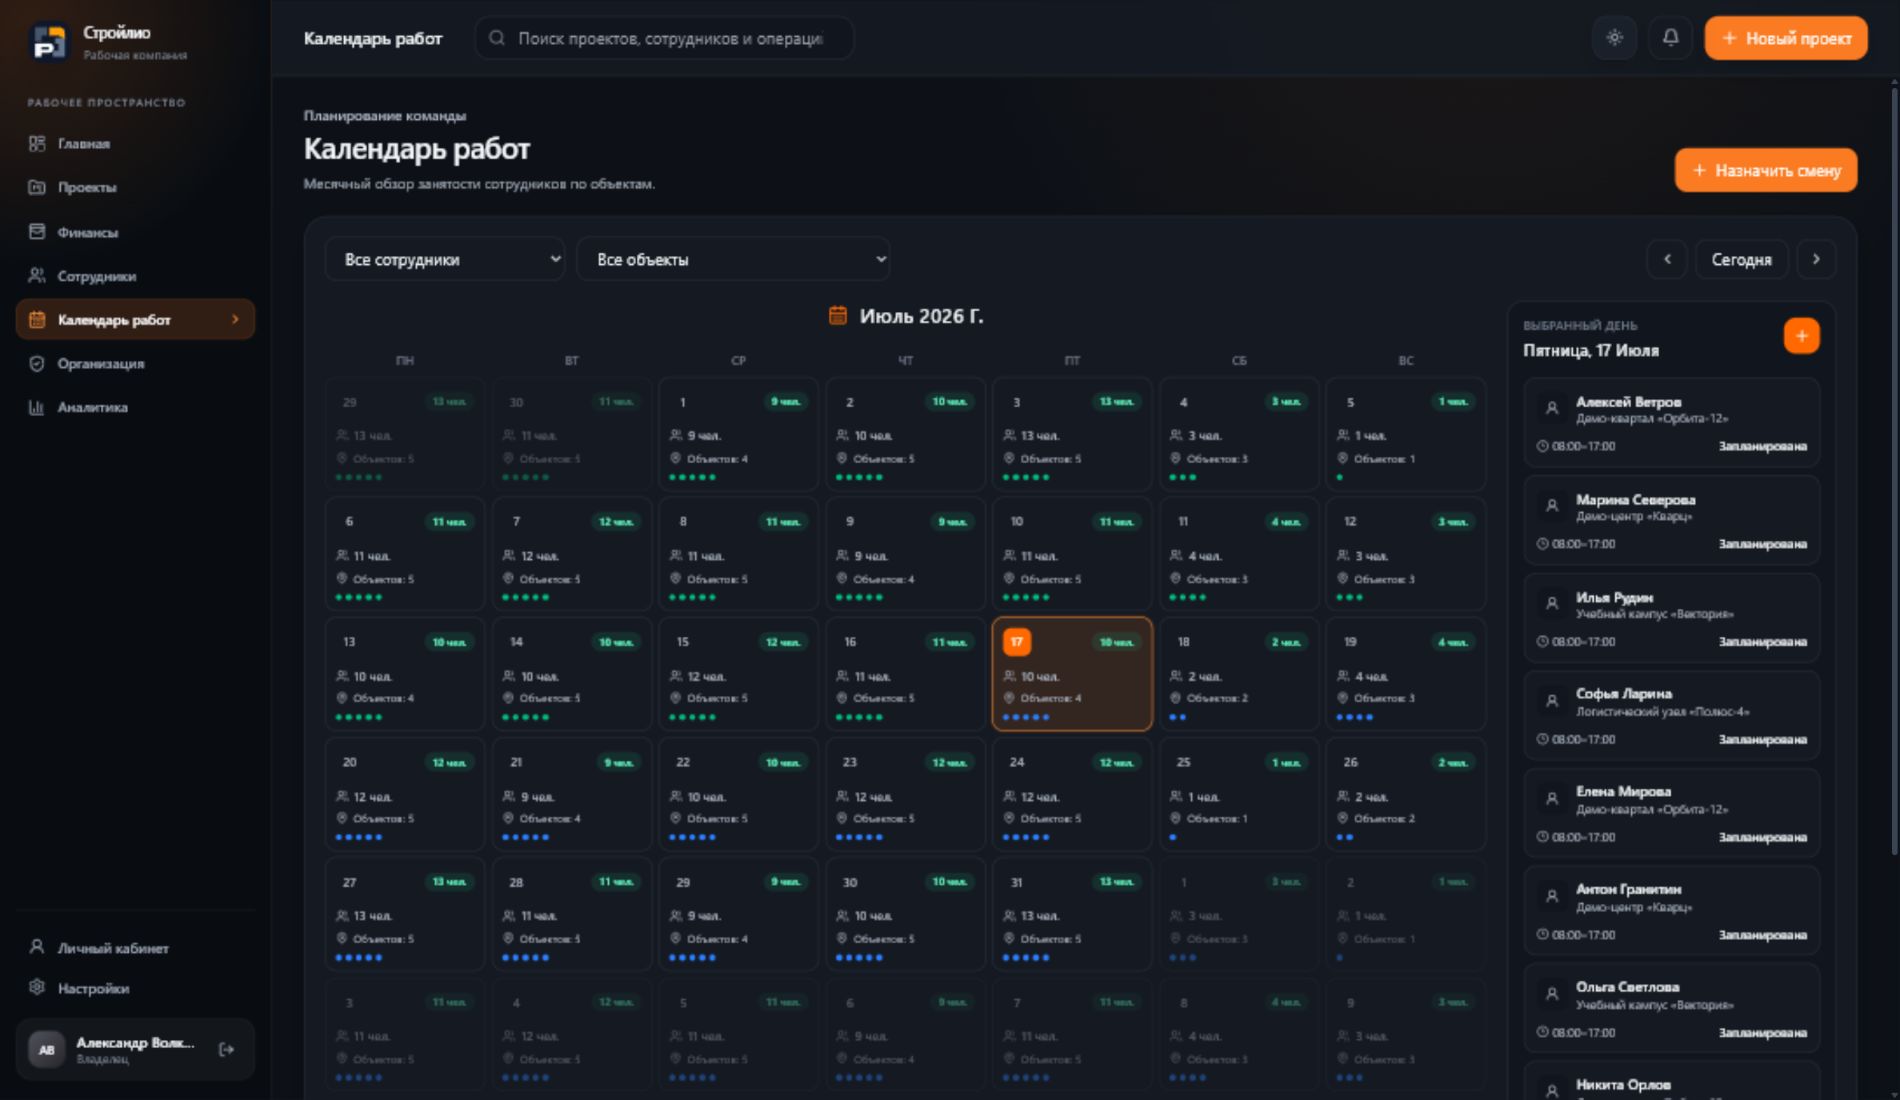Click the Организация shield icon
This screenshot has height=1100, width=1900.
[37, 364]
